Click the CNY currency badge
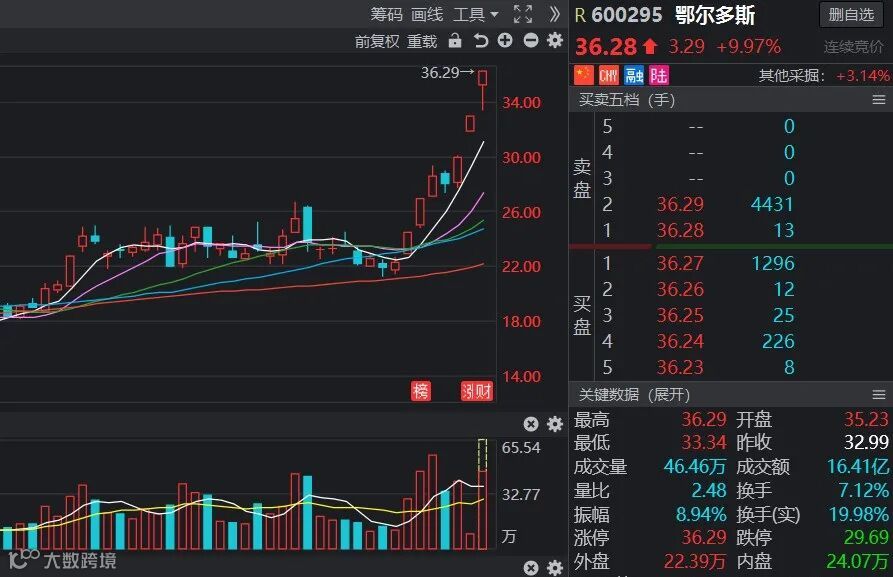 [x=608, y=75]
